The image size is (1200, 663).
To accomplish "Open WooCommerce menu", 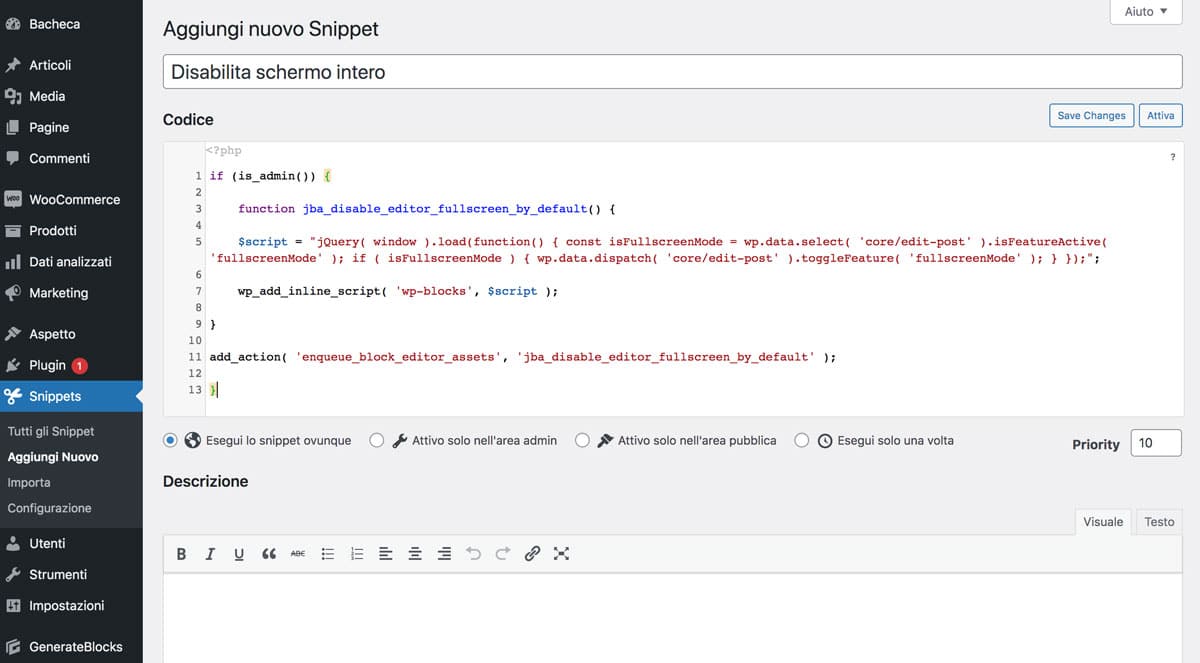I will coord(71,199).
